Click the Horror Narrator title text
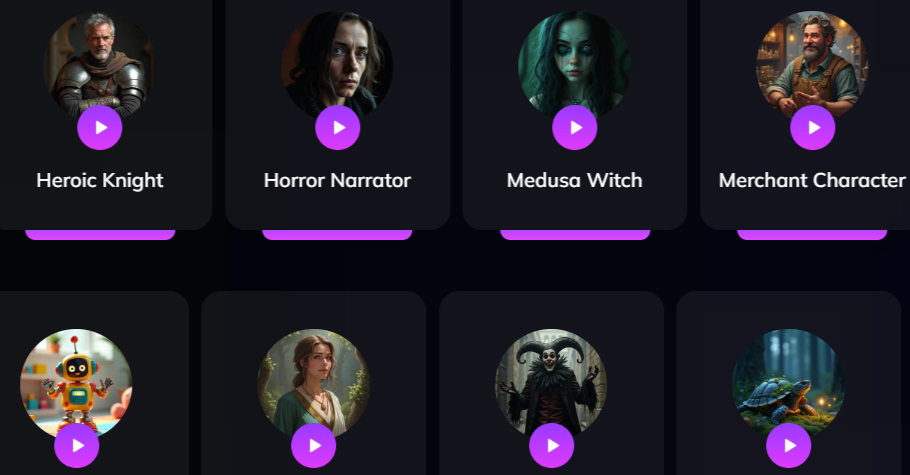The width and height of the screenshot is (910, 475). tap(337, 181)
